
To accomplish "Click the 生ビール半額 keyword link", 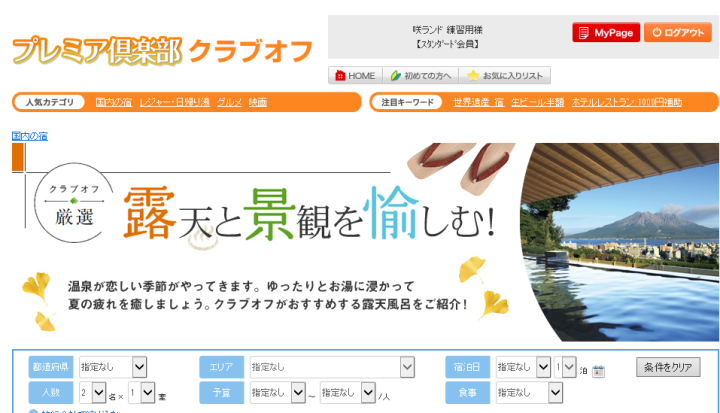I will click(538, 102).
